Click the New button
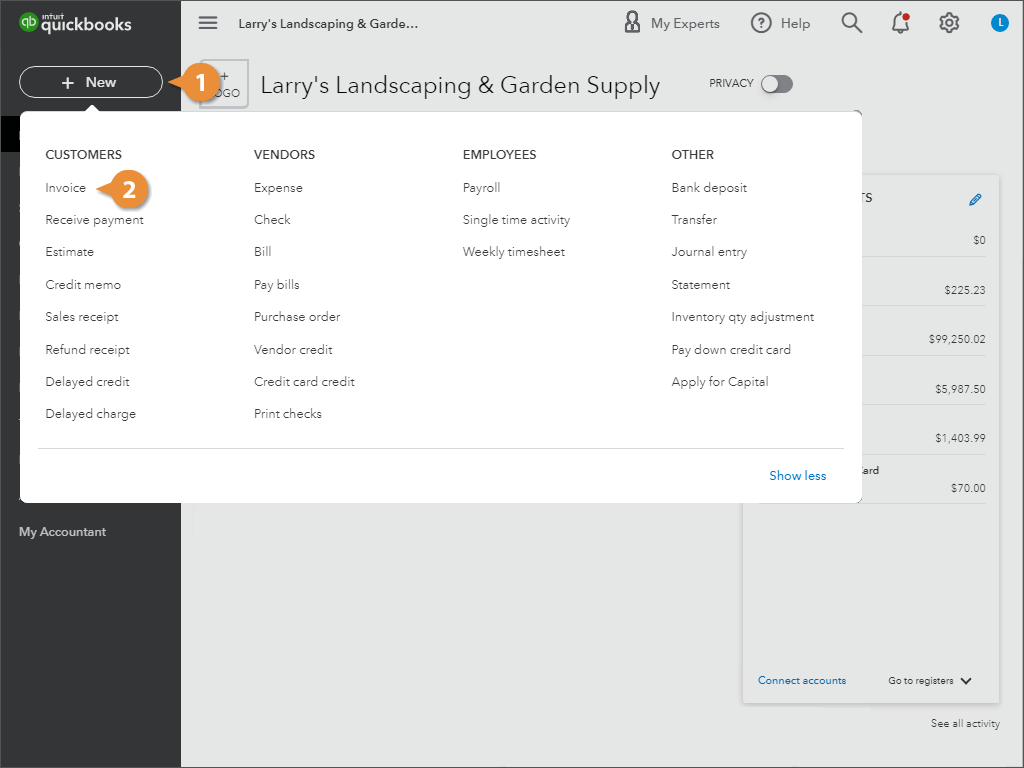1024x768 pixels. (x=90, y=82)
